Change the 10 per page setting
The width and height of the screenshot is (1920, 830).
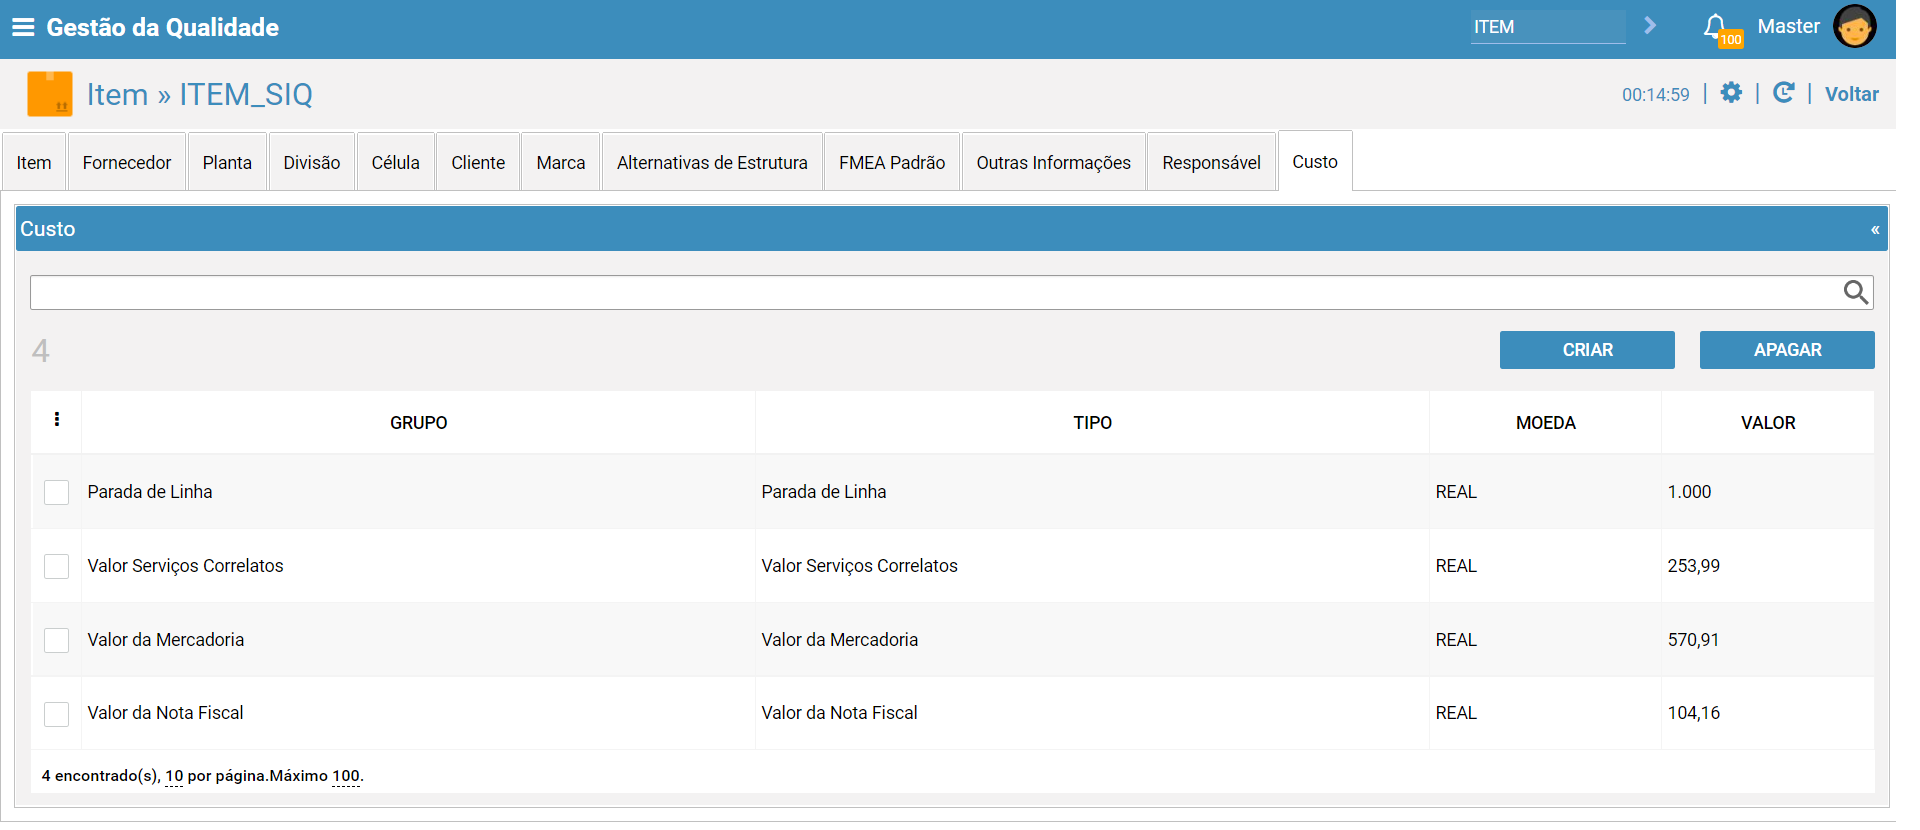click(174, 776)
